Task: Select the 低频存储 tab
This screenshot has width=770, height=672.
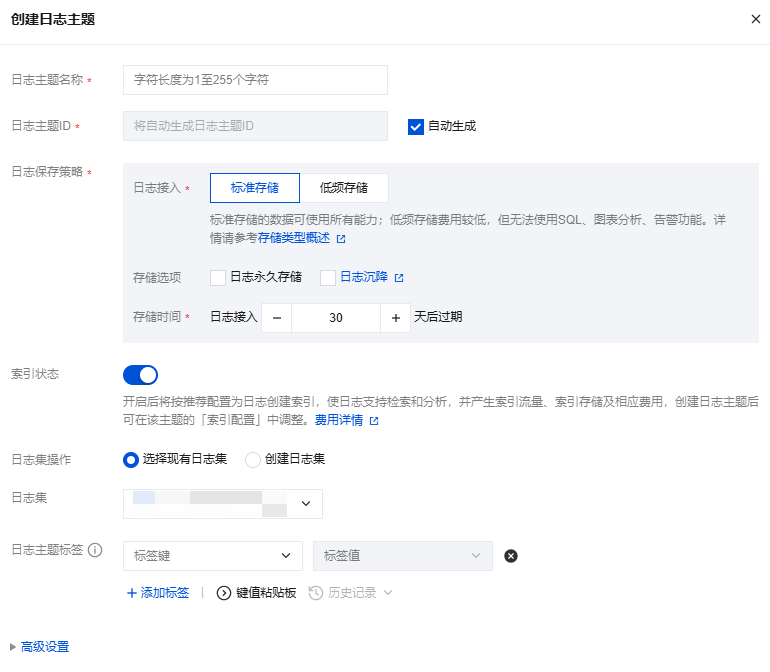Action: tap(344, 188)
